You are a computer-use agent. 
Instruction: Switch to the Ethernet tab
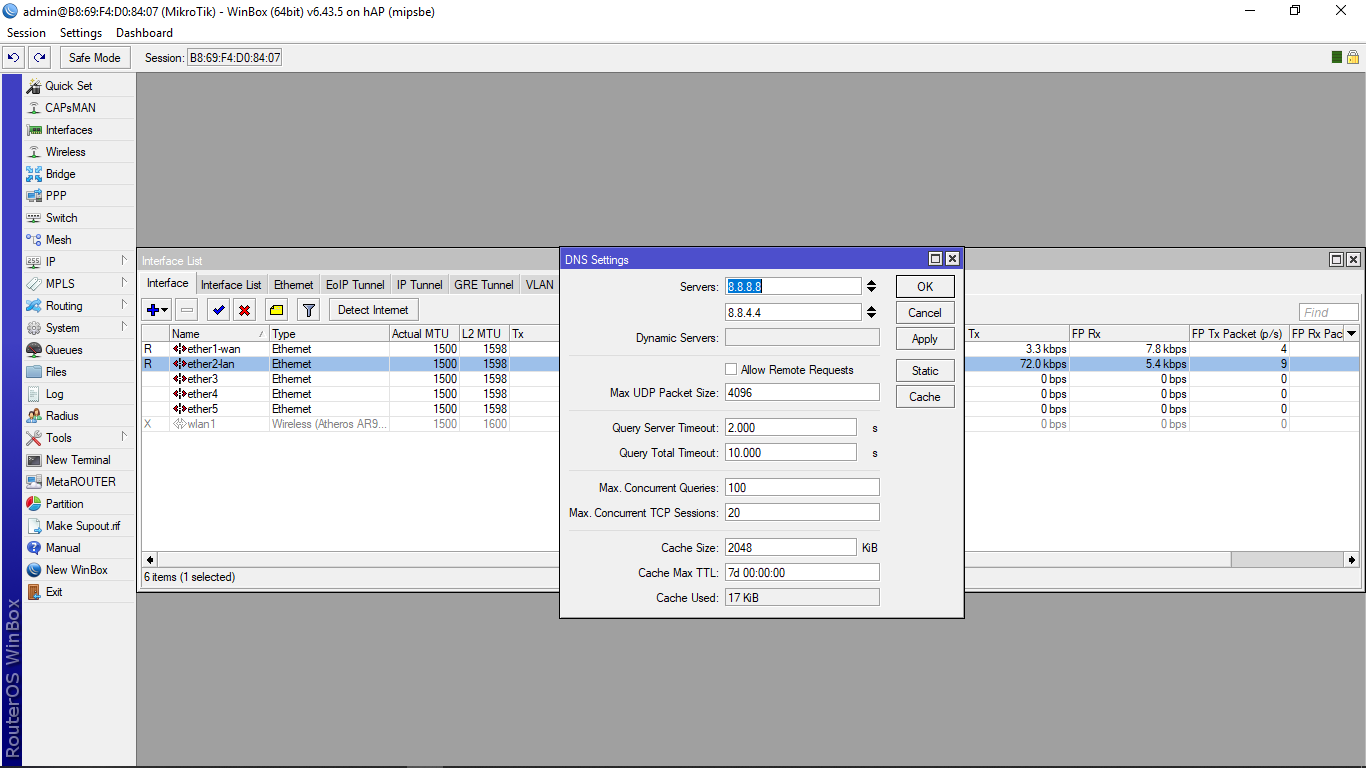[x=294, y=285]
